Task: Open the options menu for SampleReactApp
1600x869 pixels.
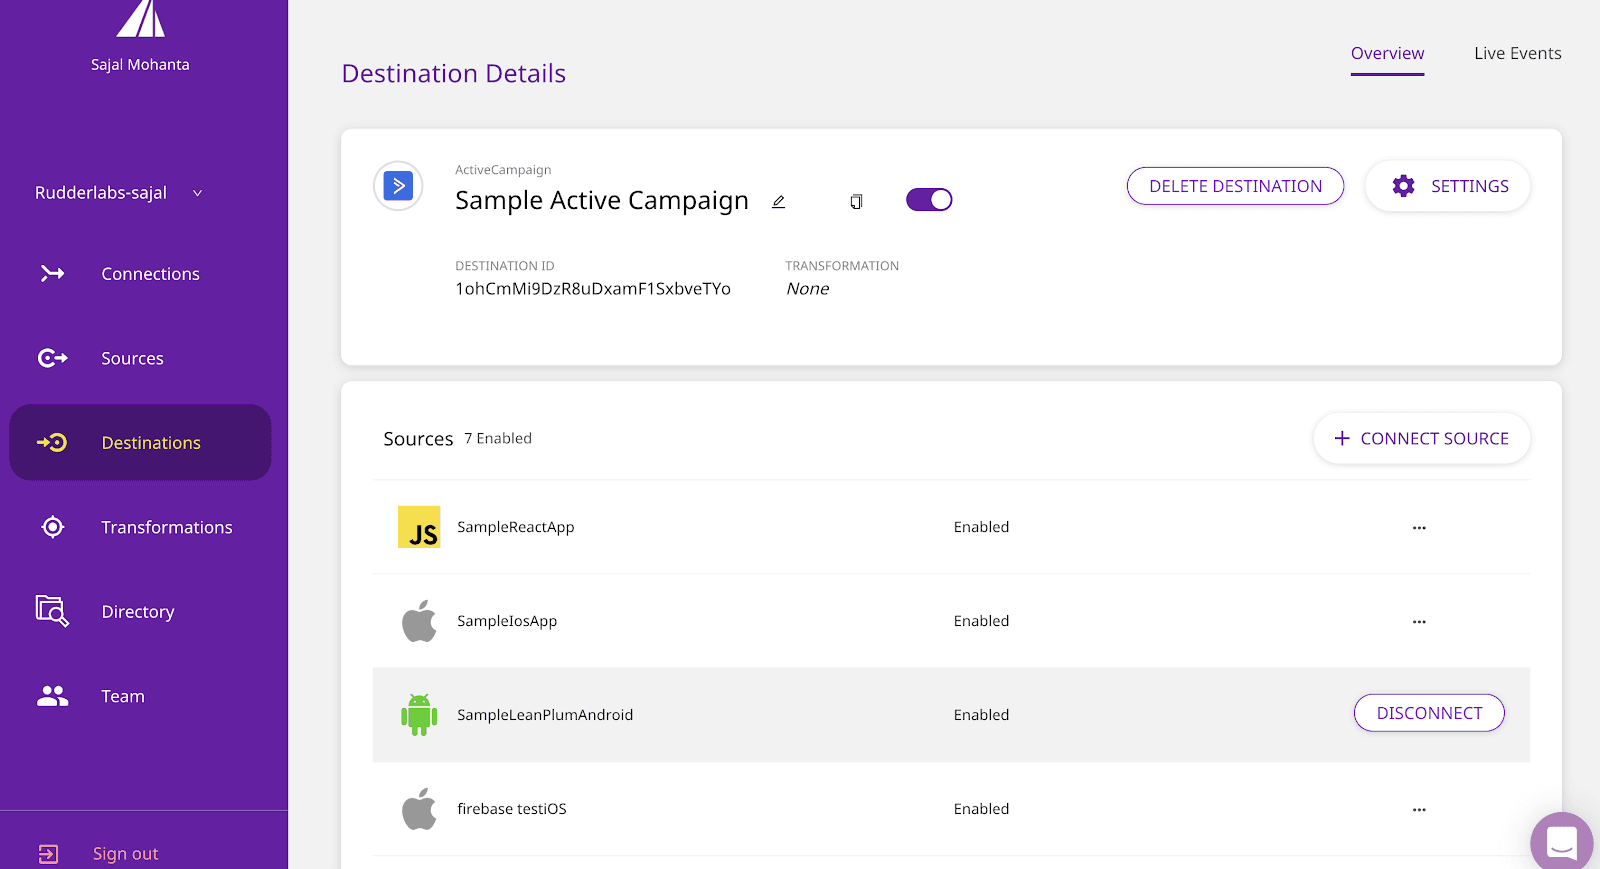Action: point(1419,528)
